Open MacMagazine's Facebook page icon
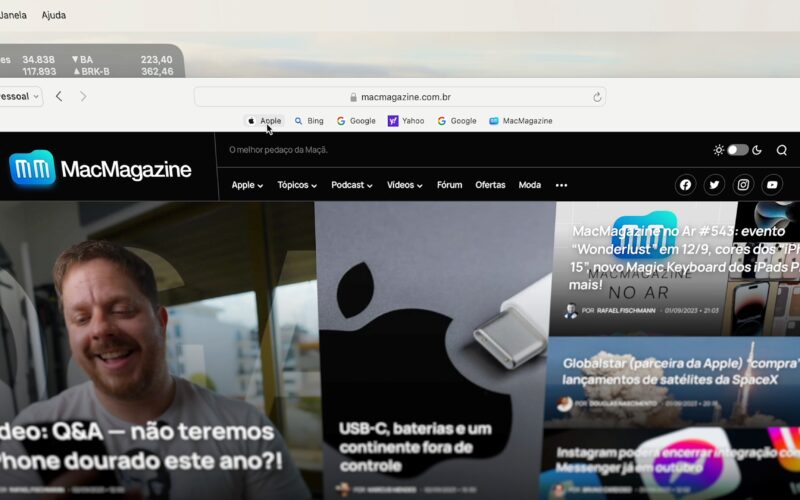Screen dimensions: 800x500 pos(685,185)
